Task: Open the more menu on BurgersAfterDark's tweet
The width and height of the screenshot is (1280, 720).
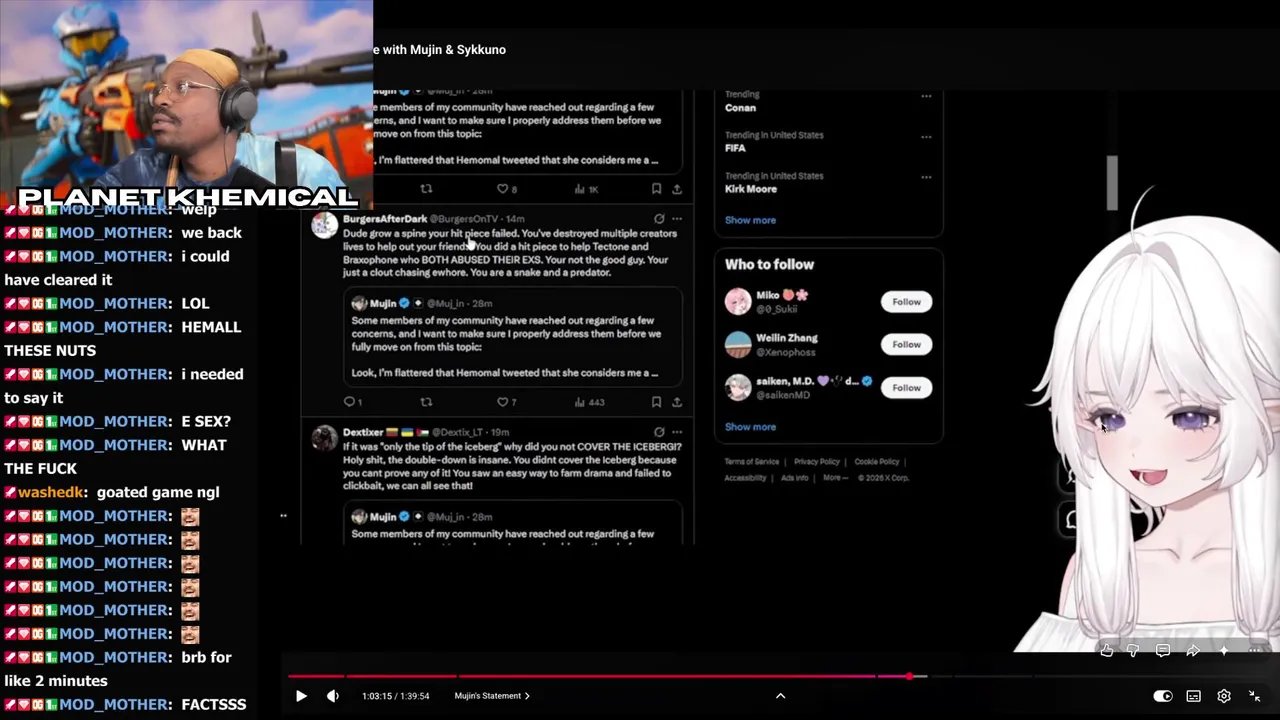Action: 677,218
